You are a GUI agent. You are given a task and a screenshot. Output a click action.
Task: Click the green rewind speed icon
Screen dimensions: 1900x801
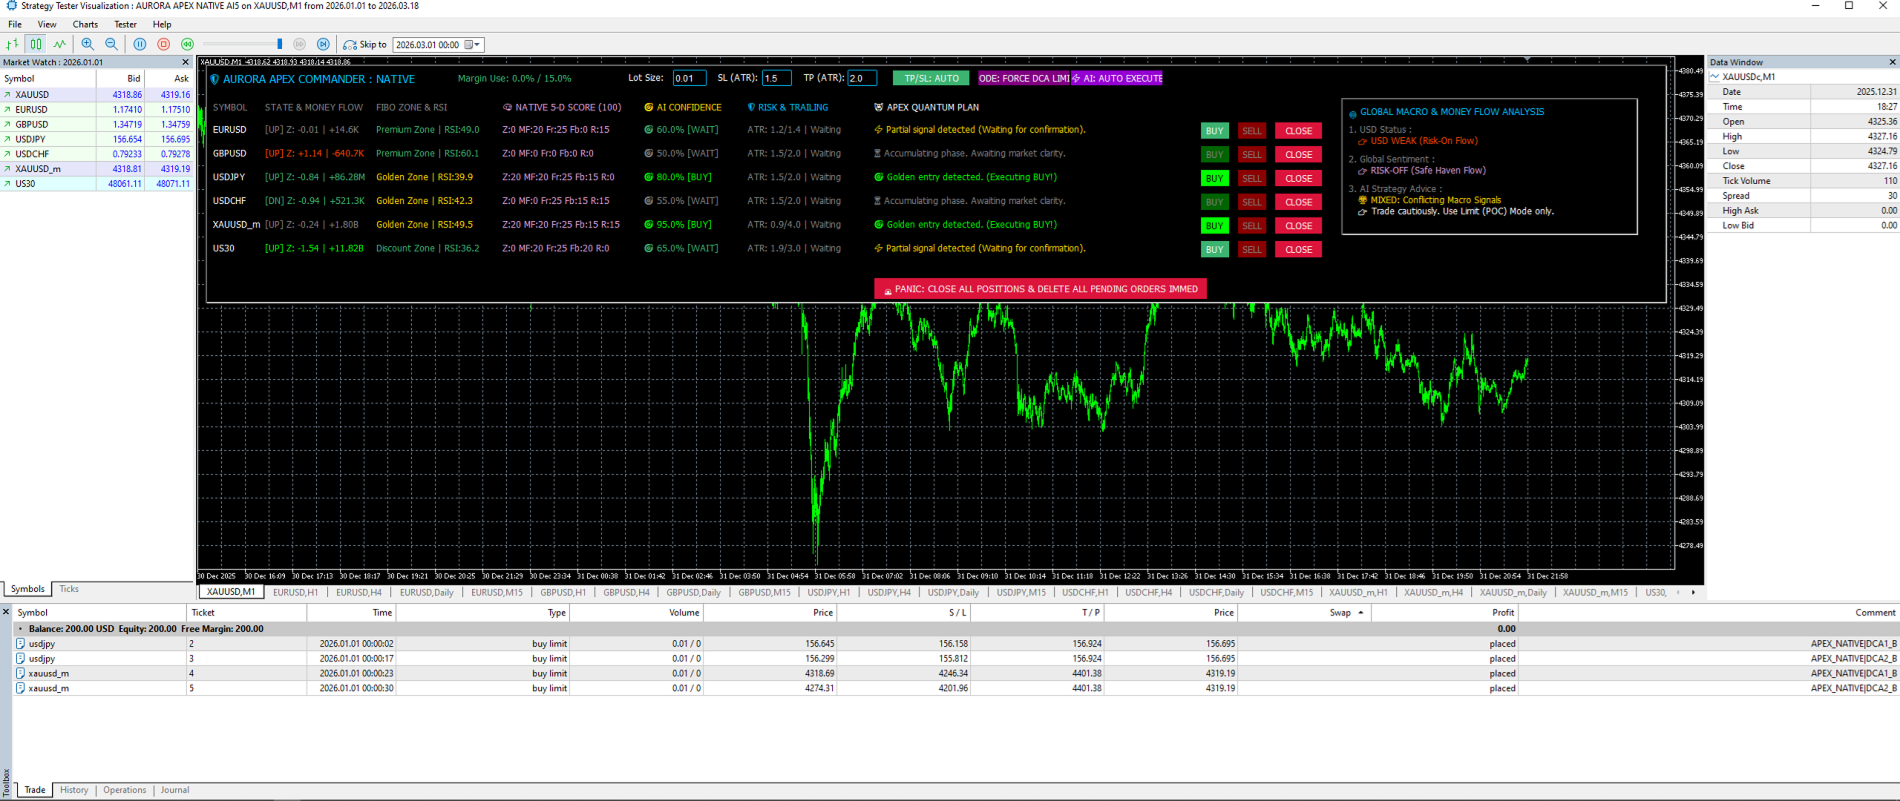click(188, 44)
